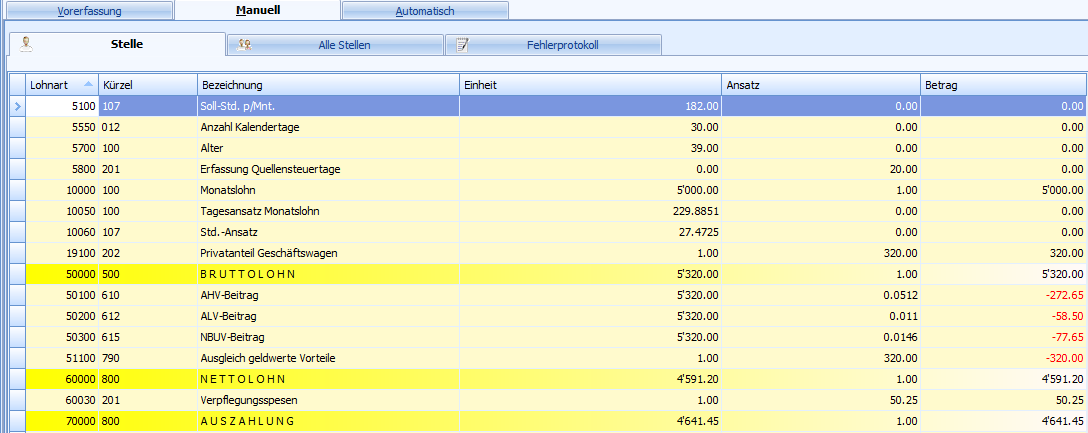Click the Einheit column header
The image size is (1088, 433).
pos(589,85)
